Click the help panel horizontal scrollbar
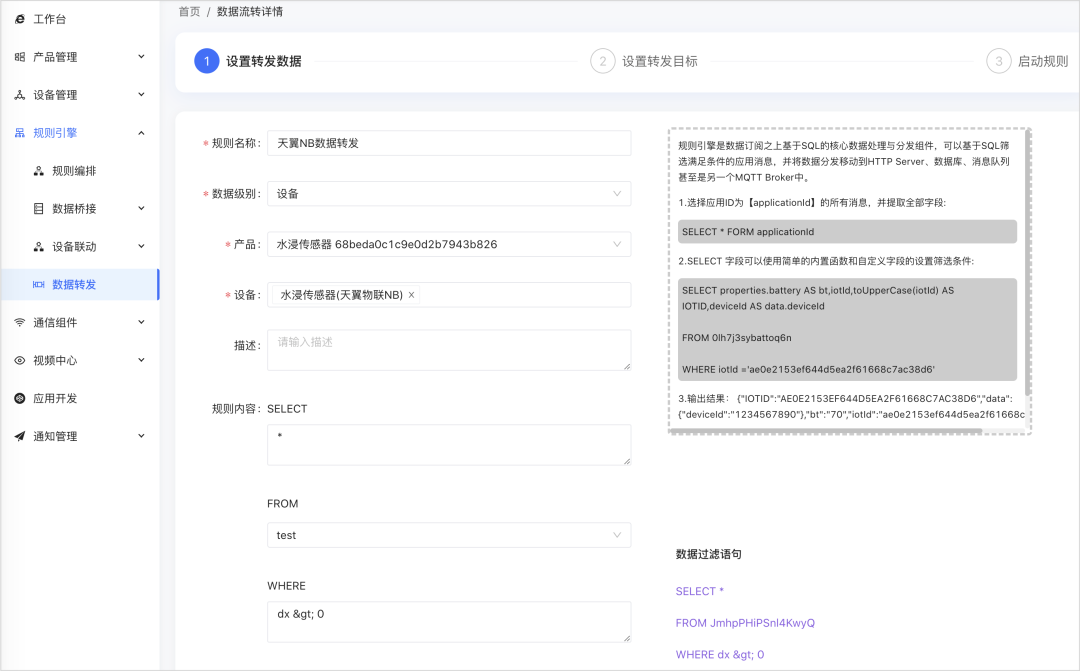Image resolution: width=1080 pixels, height=671 pixels. pyautogui.click(x=827, y=431)
